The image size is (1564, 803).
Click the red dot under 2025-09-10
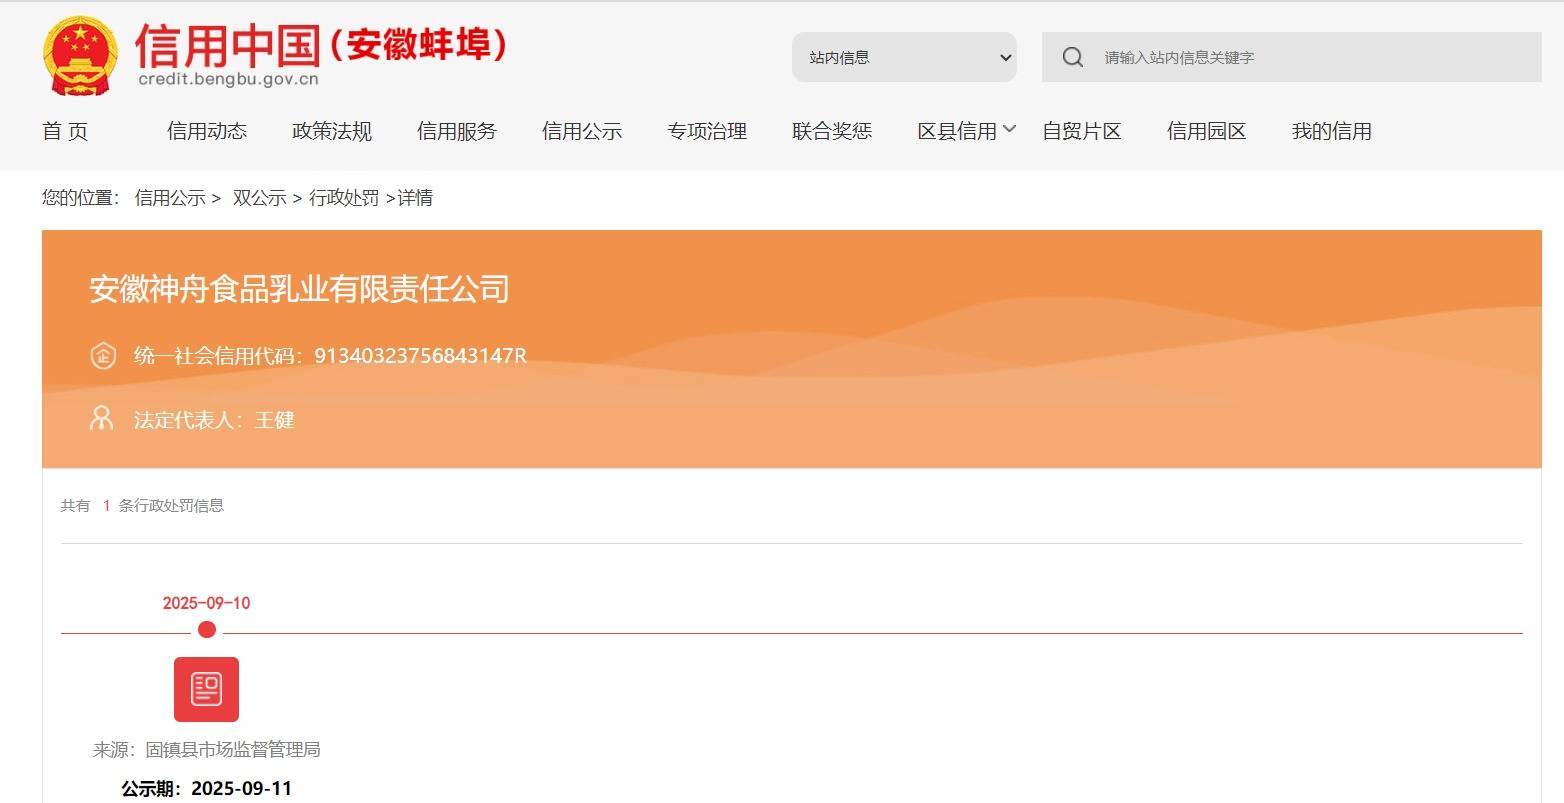(x=206, y=629)
